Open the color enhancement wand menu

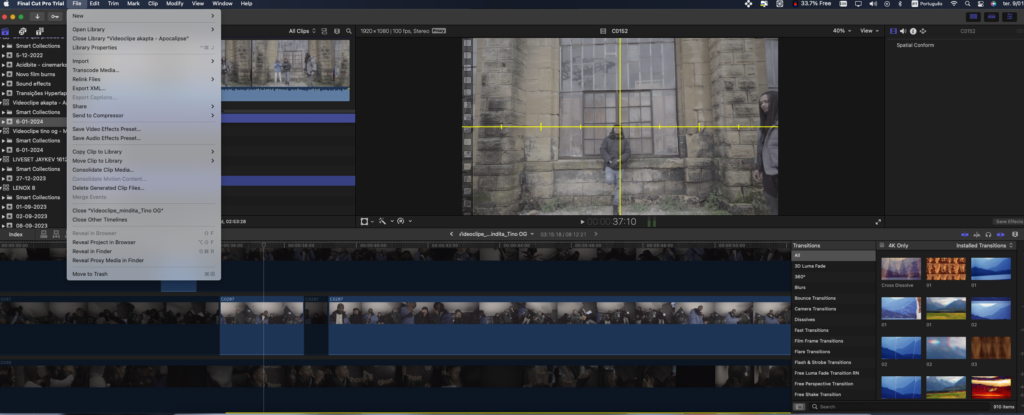tap(385, 222)
